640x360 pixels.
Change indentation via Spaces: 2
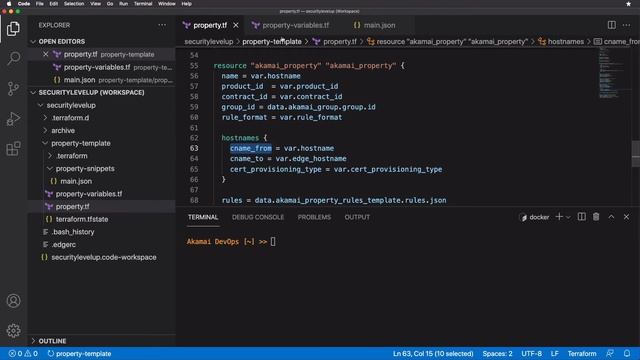(x=497, y=353)
